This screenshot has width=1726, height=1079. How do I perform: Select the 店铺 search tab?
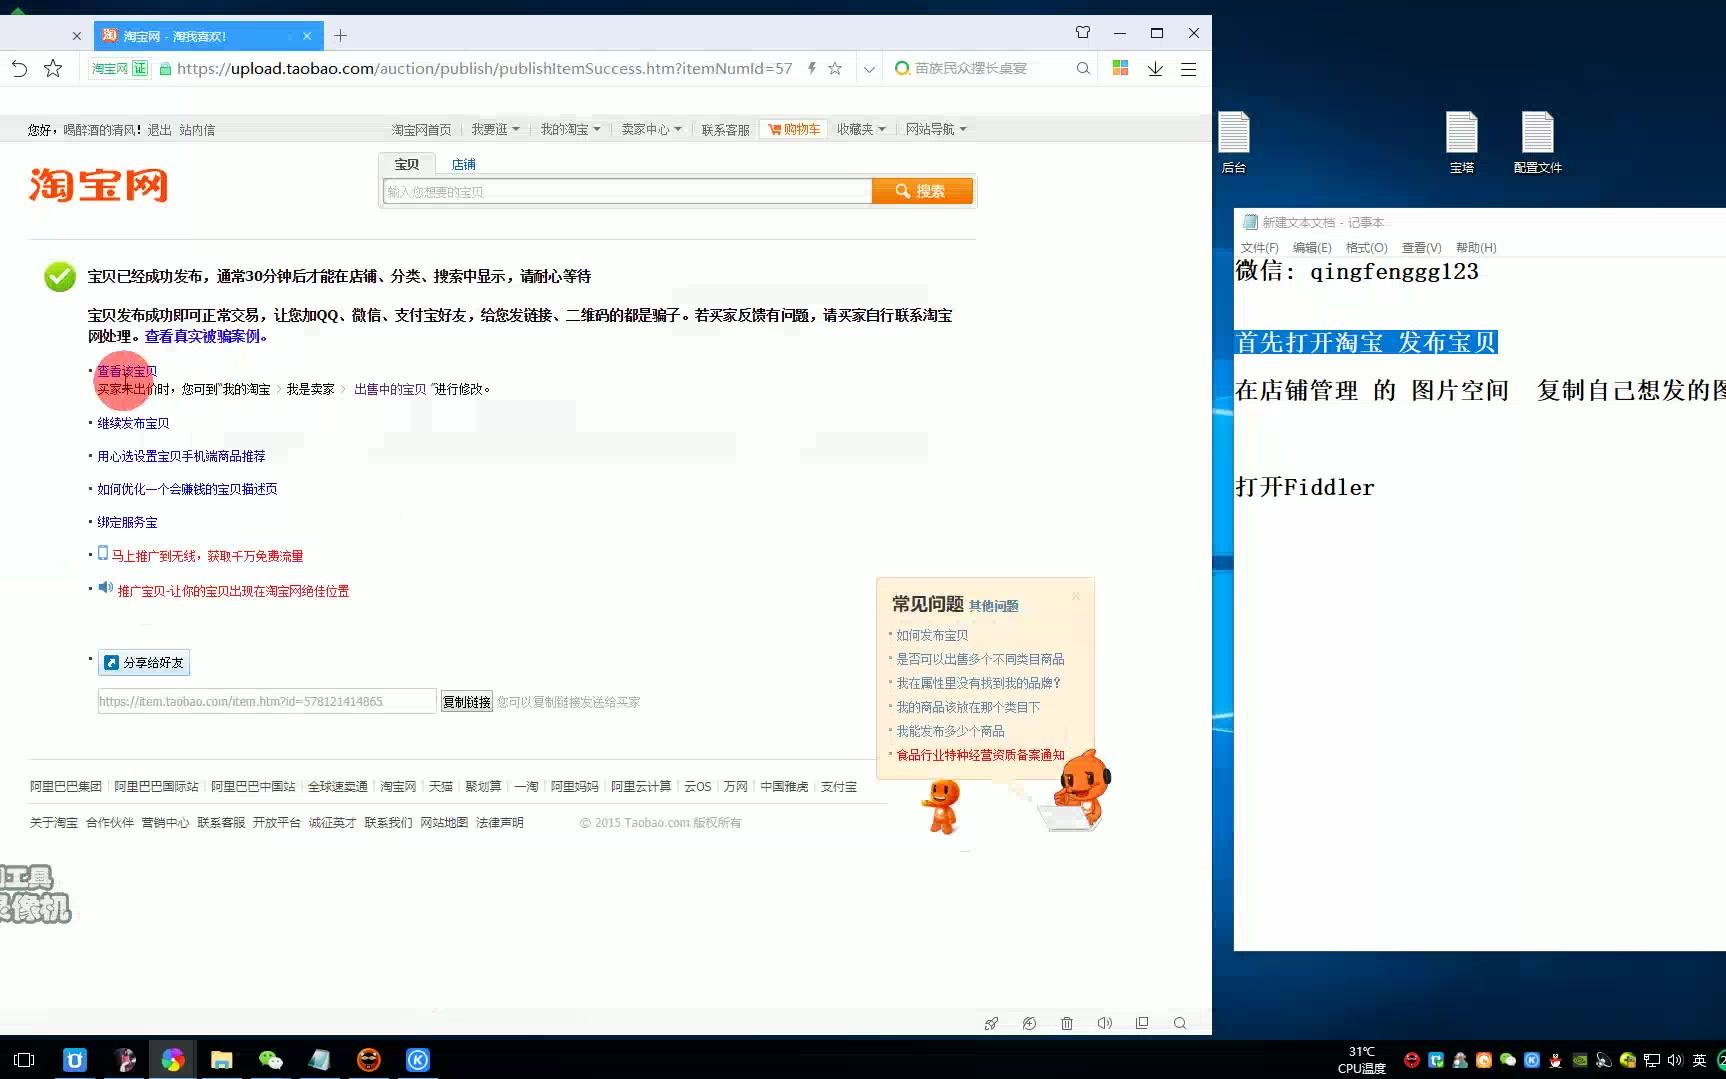click(463, 164)
